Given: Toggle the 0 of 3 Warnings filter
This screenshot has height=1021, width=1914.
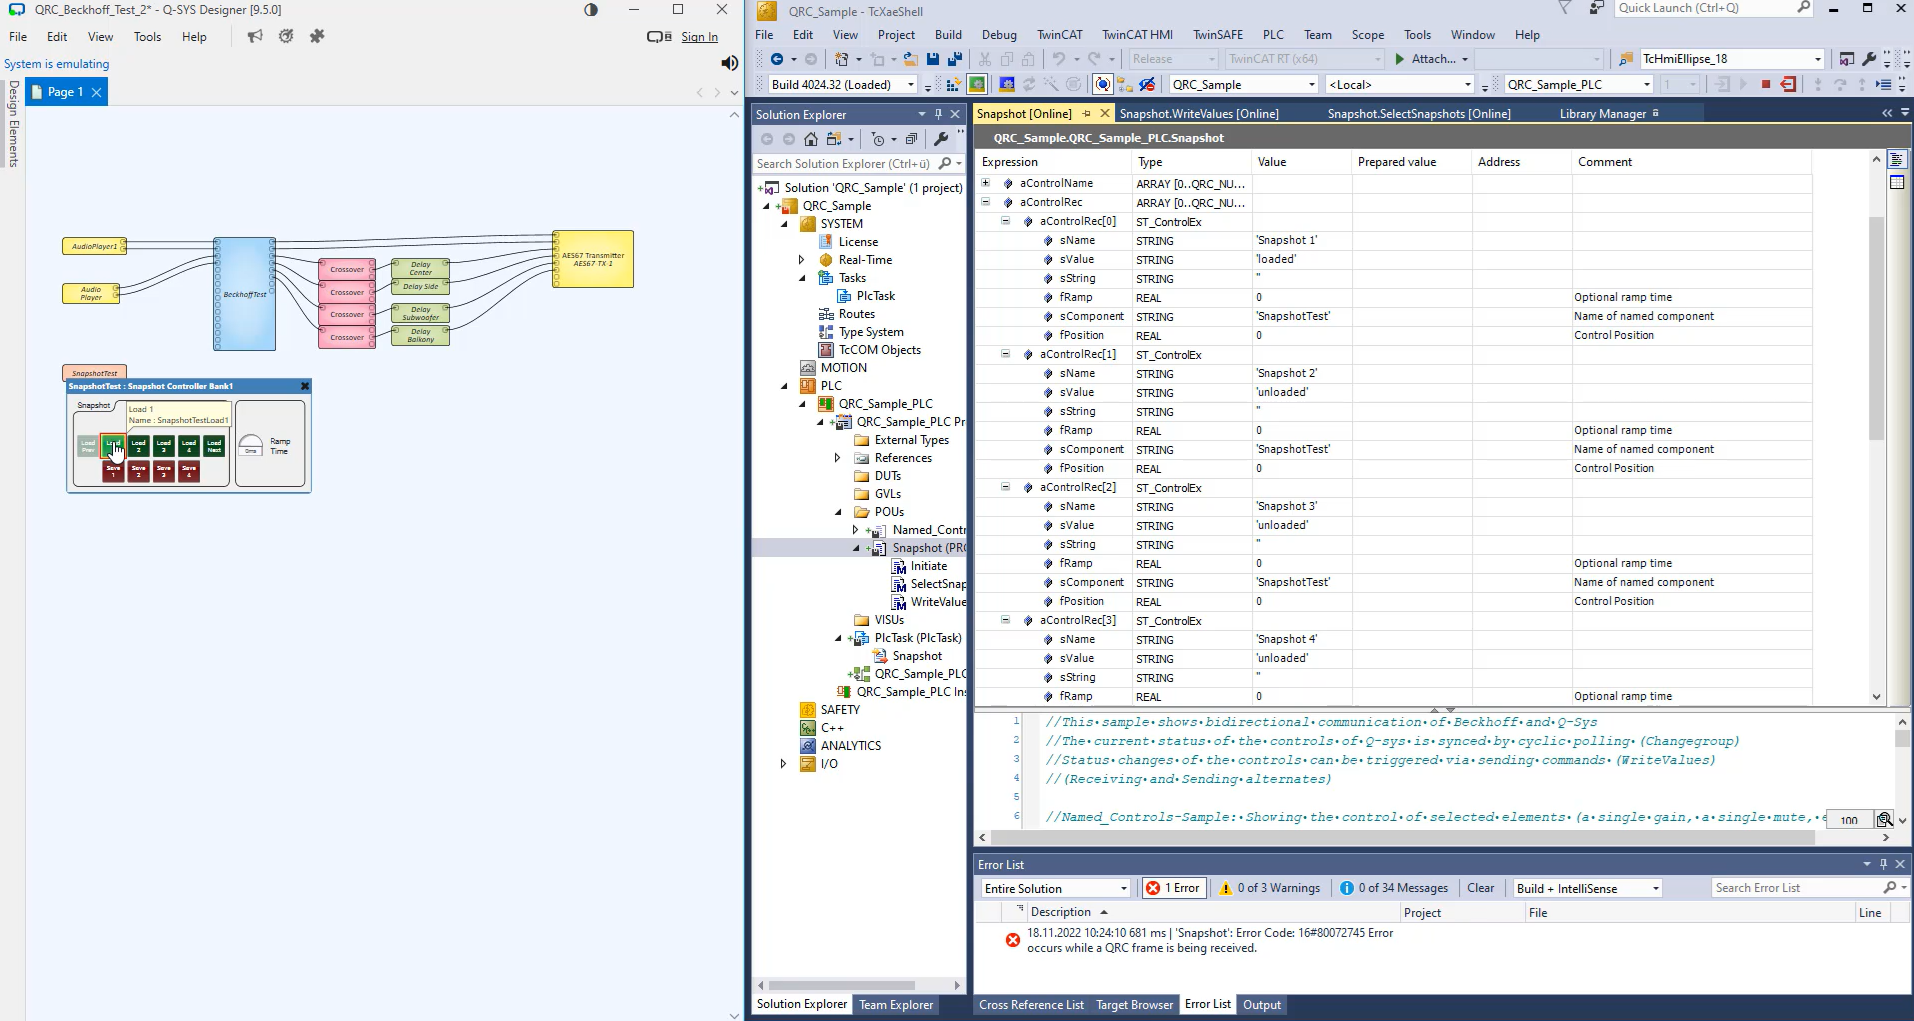Looking at the screenshot, I should (1269, 888).
